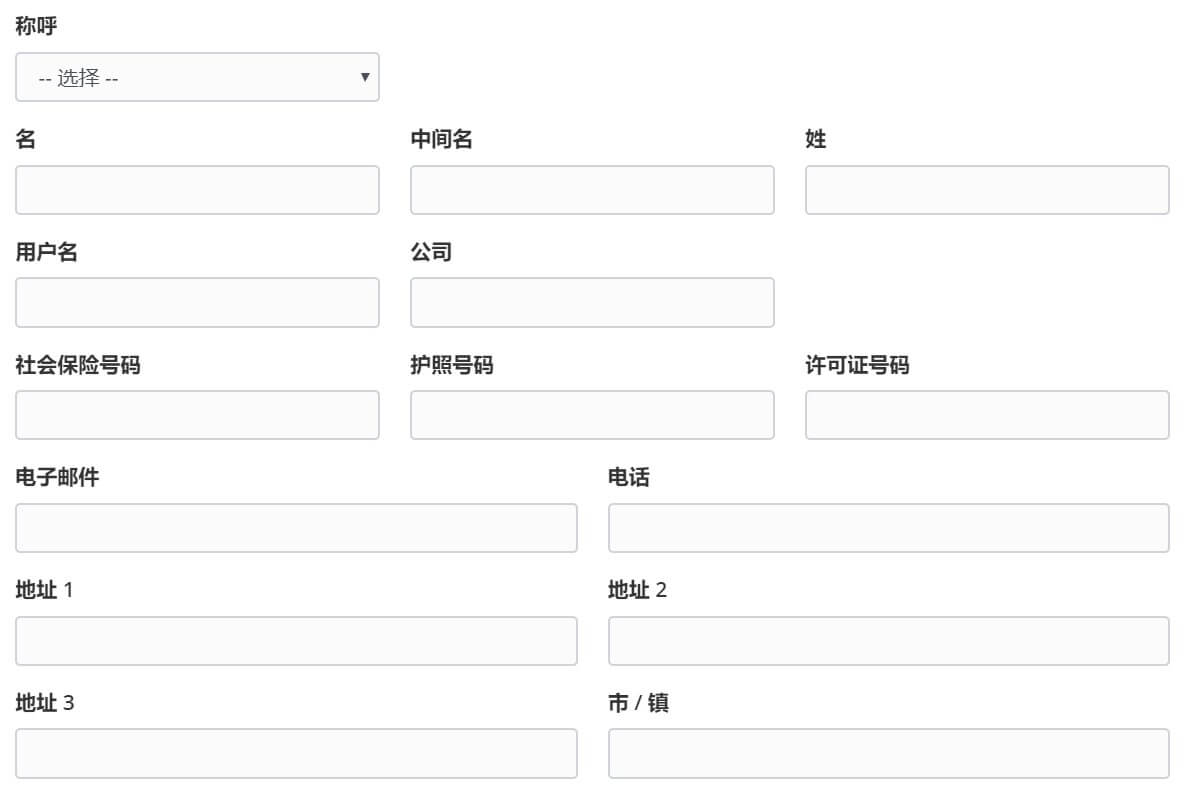This screenshot has height=790, width=1186.
Task: Click into the 地址 3 field
Action: coord(296,753)
